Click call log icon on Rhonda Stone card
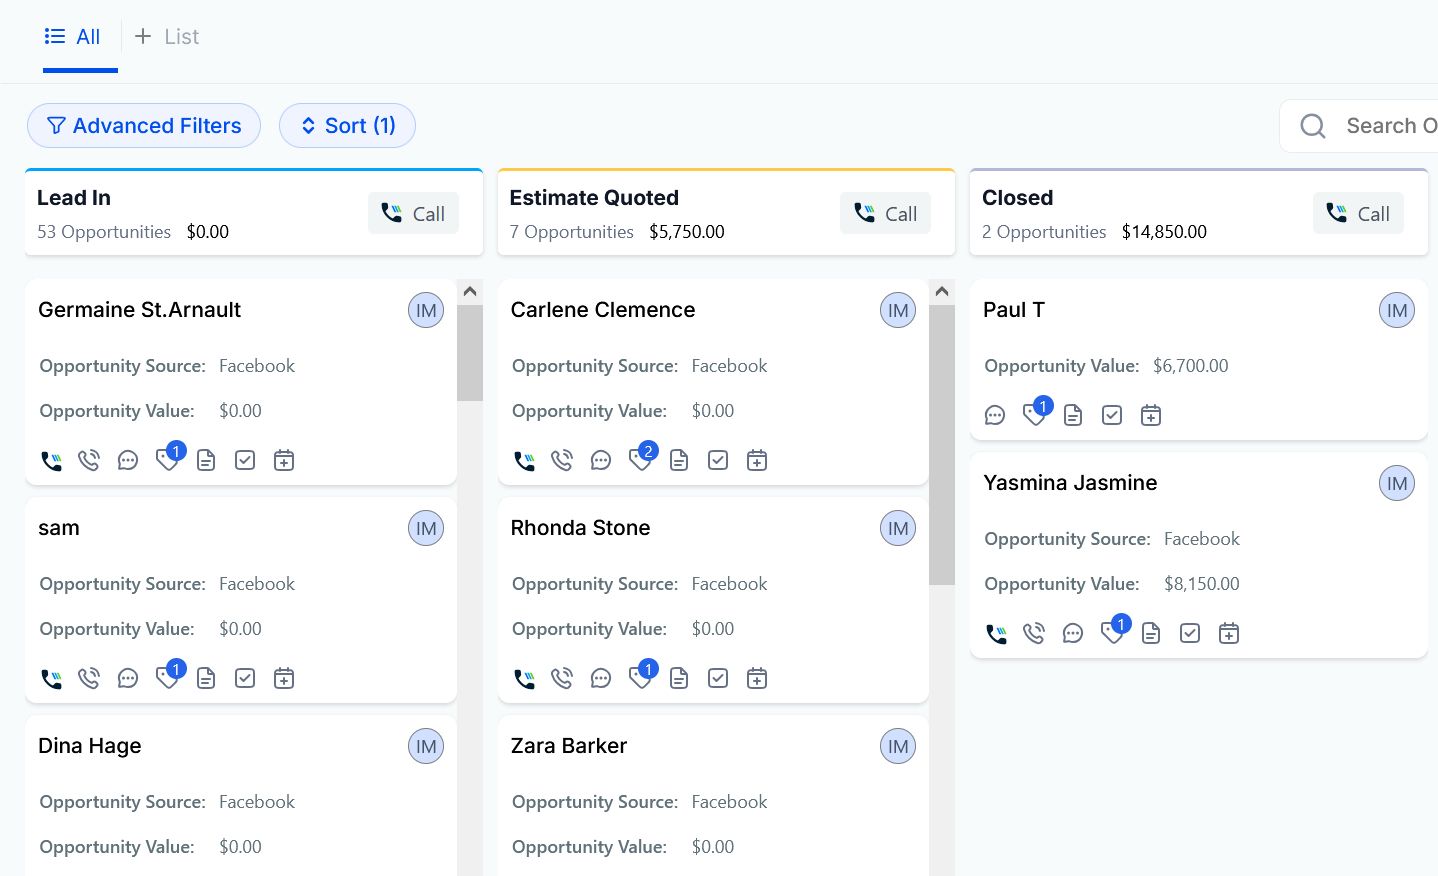 click(x=562, y=678)
